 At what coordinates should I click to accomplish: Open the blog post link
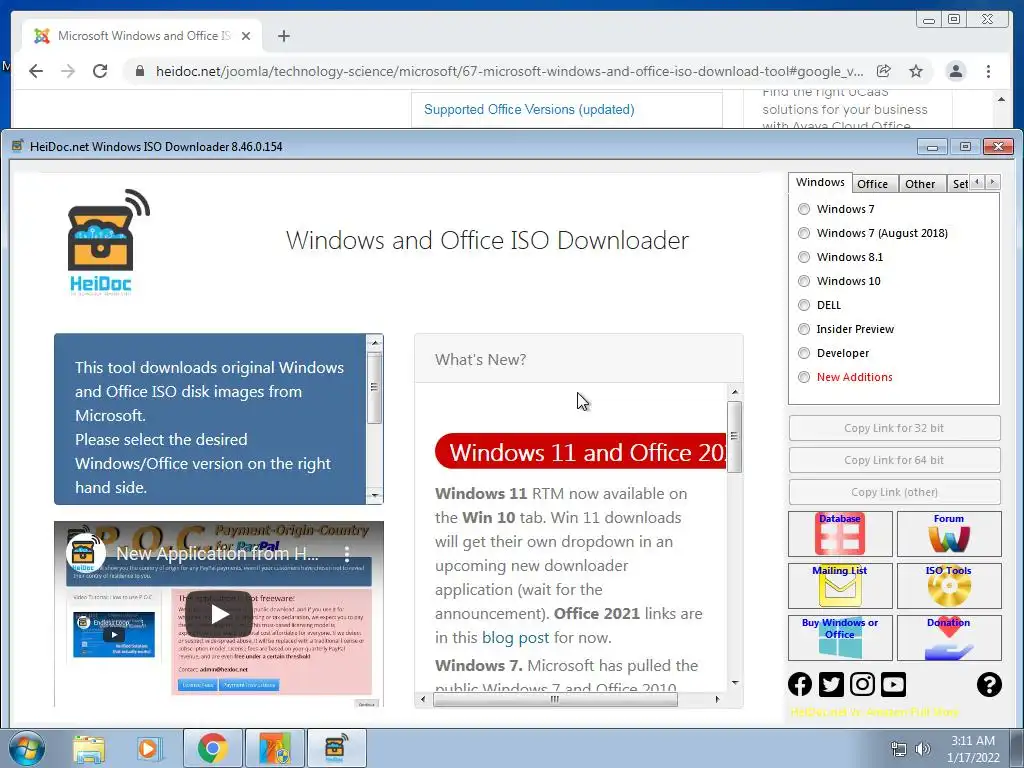pos(515,637)
